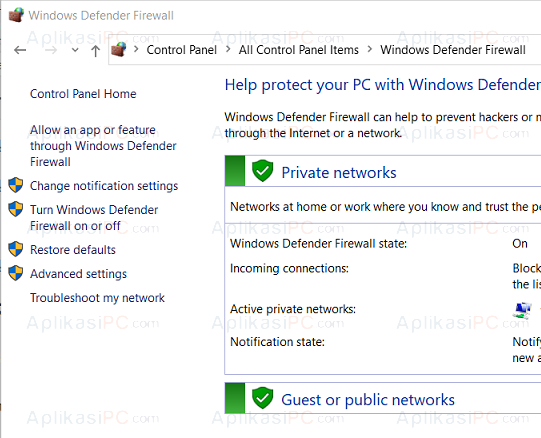541x438 pixels.
Task: Click shield icon beside Restore defaults
Action: click(16, 249)
